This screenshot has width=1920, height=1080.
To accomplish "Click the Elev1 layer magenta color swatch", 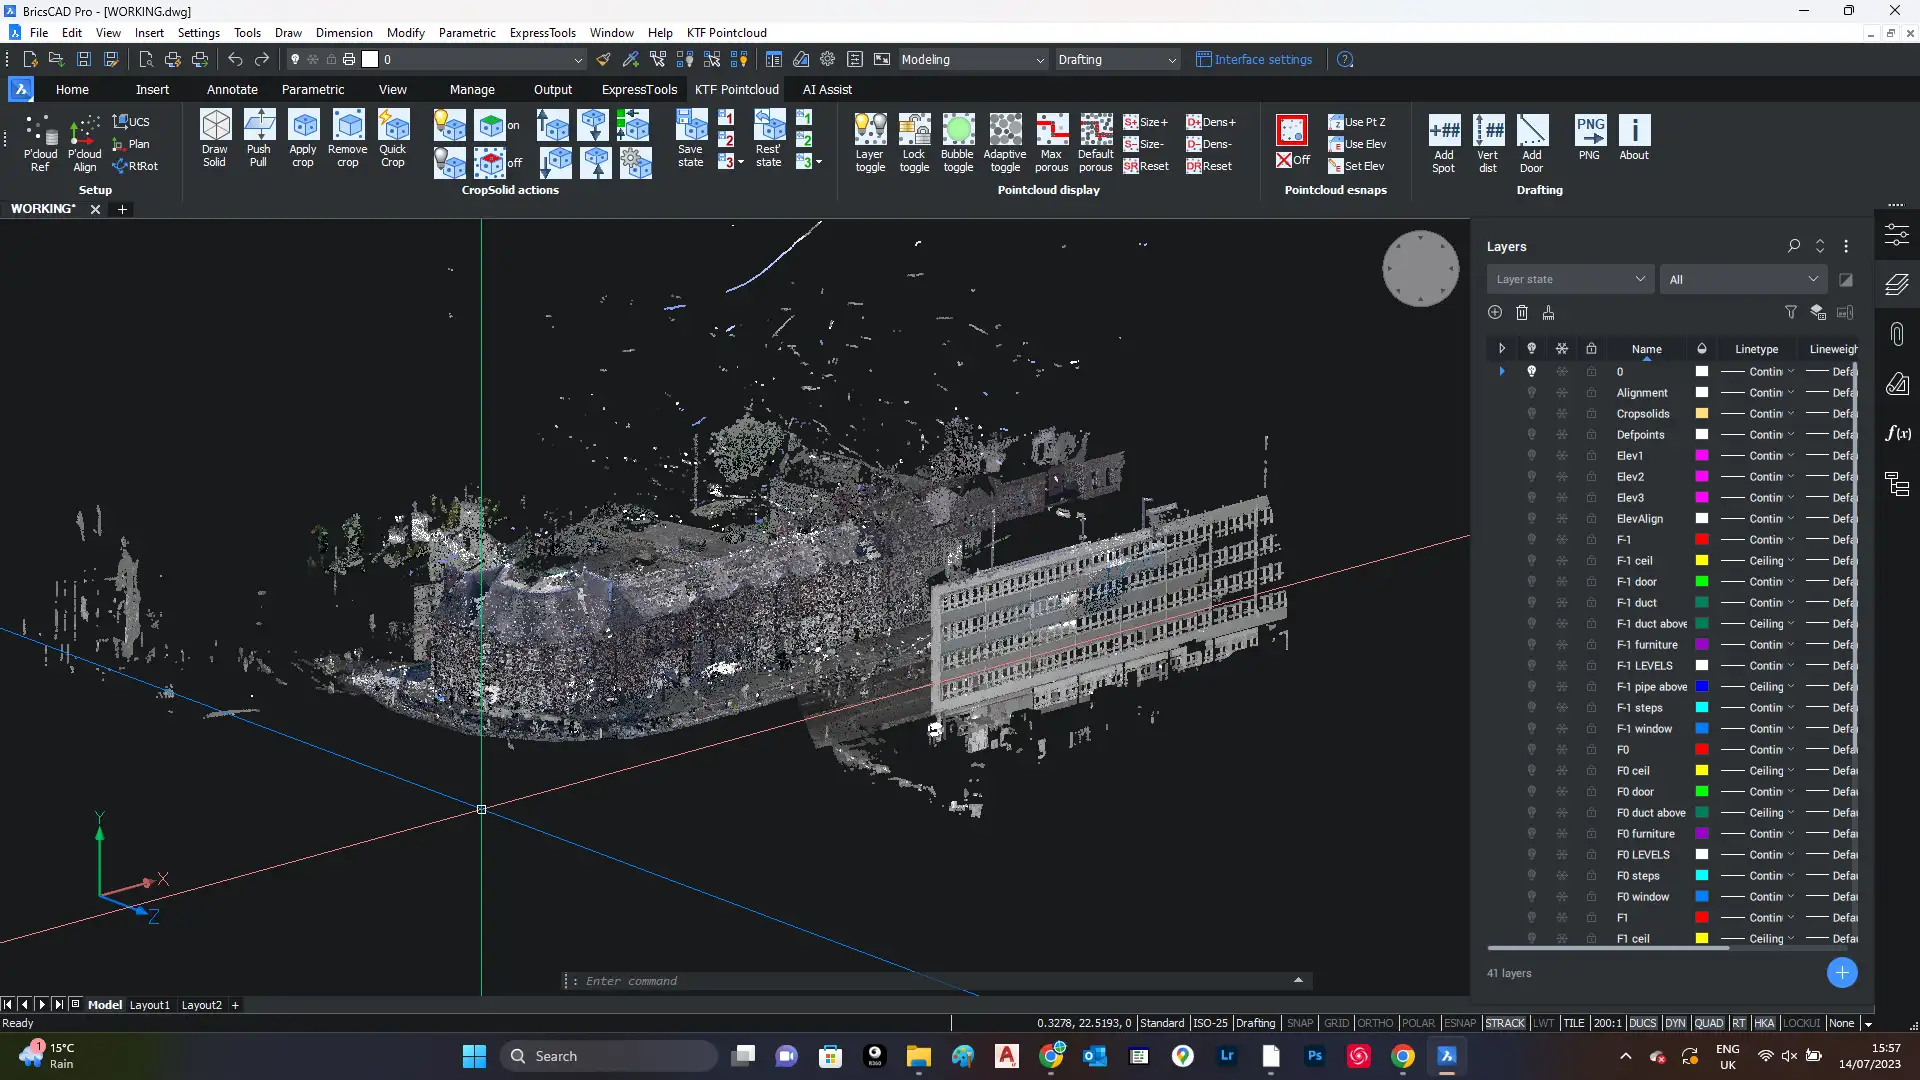I will pyautogui.click(x=1702, y=456).
